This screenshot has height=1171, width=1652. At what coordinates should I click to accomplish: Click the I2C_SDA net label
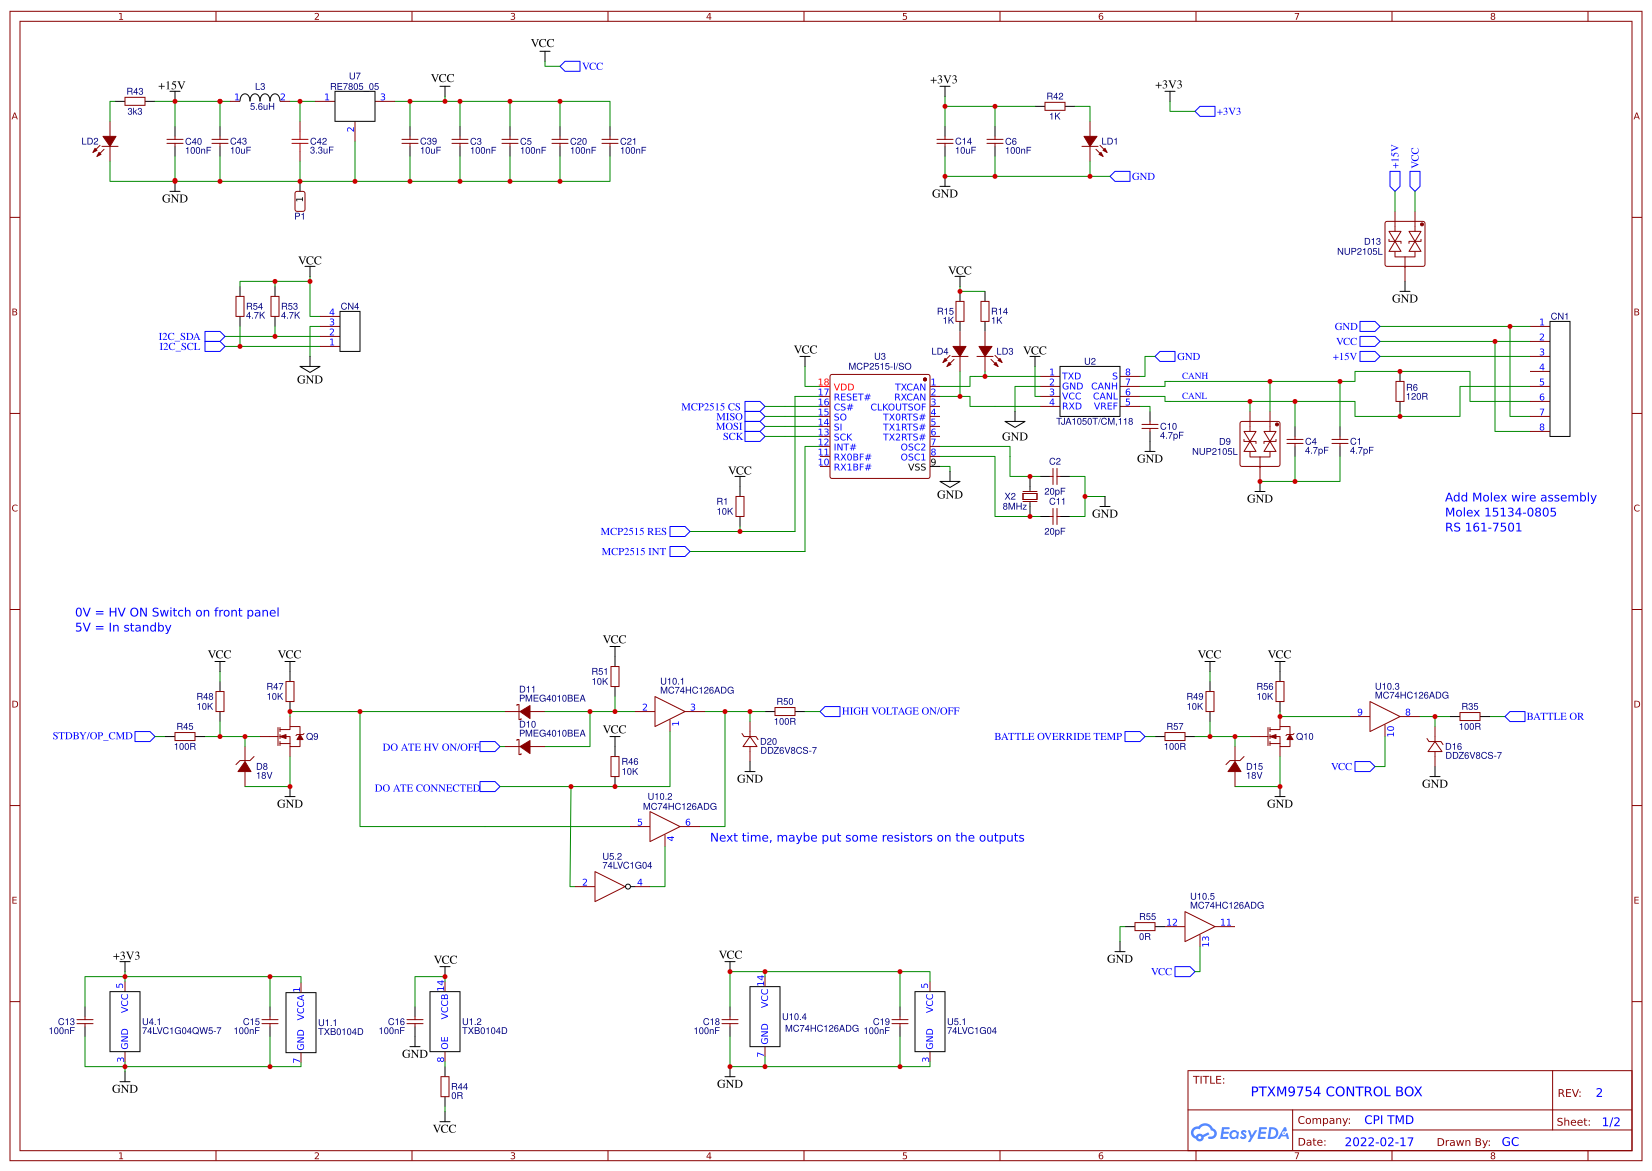(x=181, y=335)
